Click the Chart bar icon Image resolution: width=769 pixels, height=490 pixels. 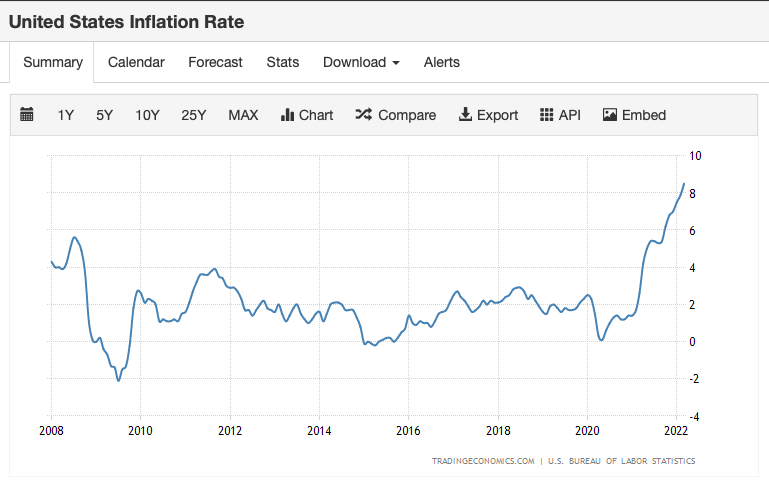point(287,115)
